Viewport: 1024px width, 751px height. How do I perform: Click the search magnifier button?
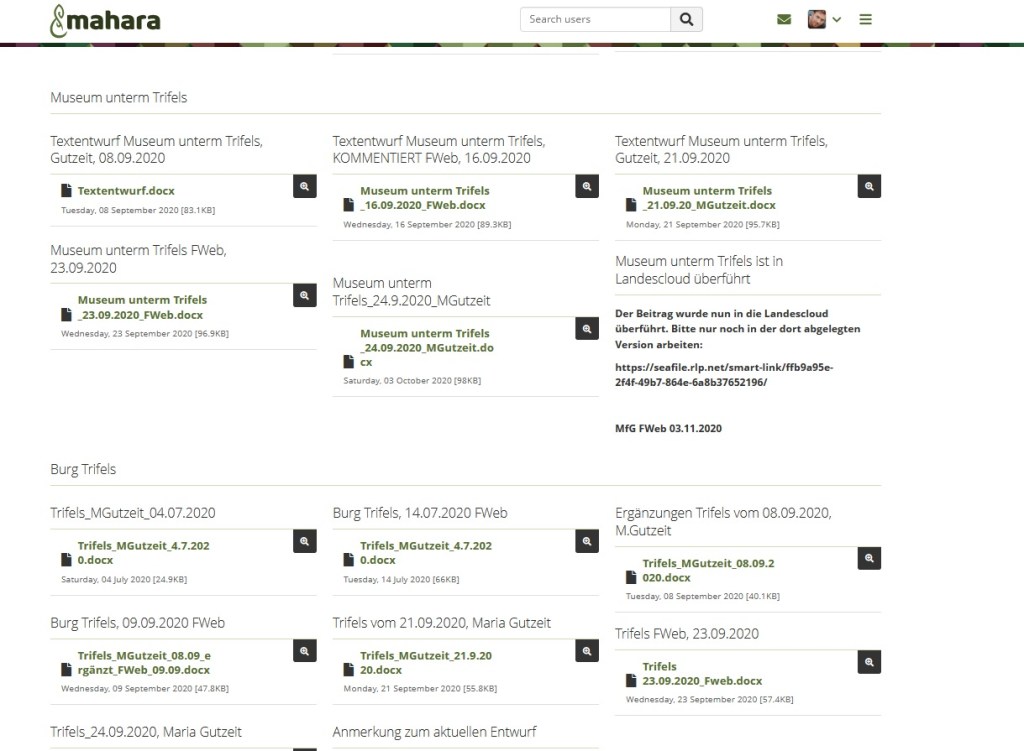point(686,19)
